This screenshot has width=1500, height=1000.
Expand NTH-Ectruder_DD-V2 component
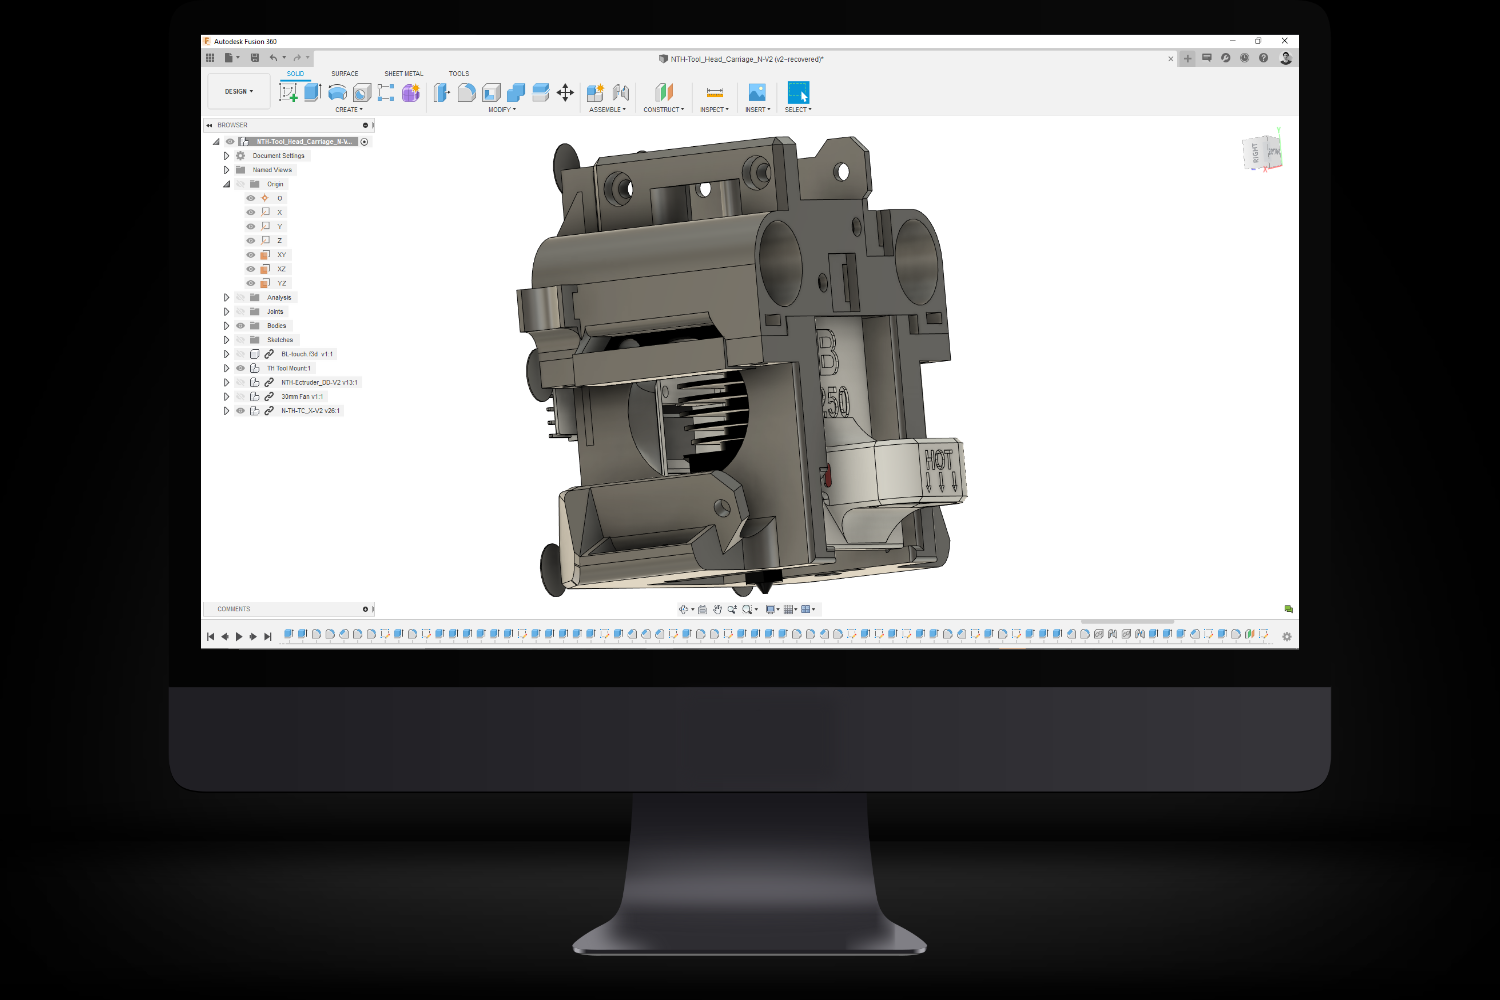(x=226, y=383)
